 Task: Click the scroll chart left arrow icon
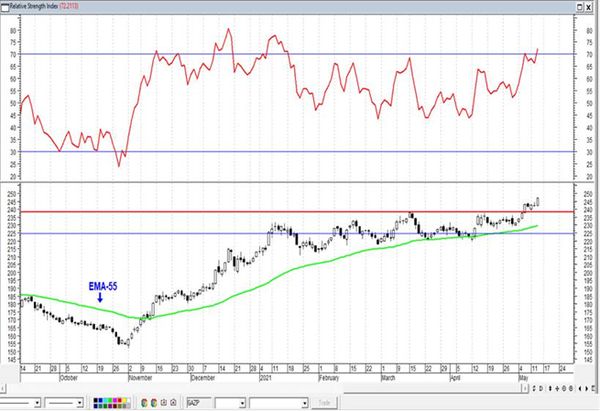tap(580, 388)
